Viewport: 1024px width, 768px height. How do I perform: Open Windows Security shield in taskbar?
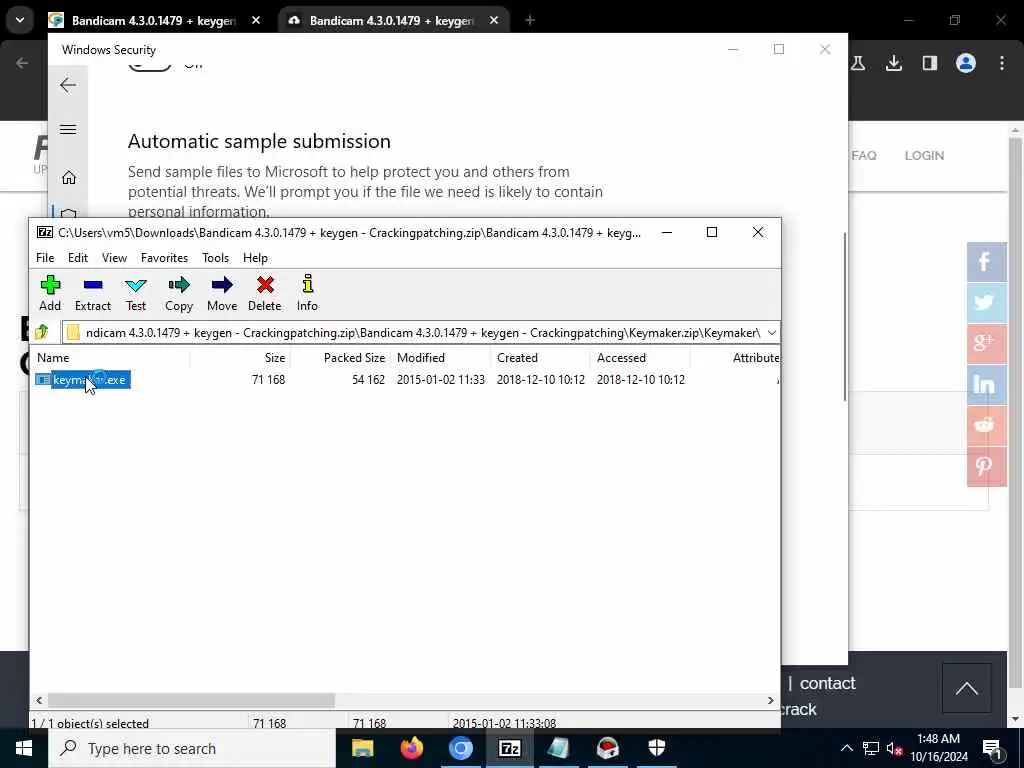[656, 748]
